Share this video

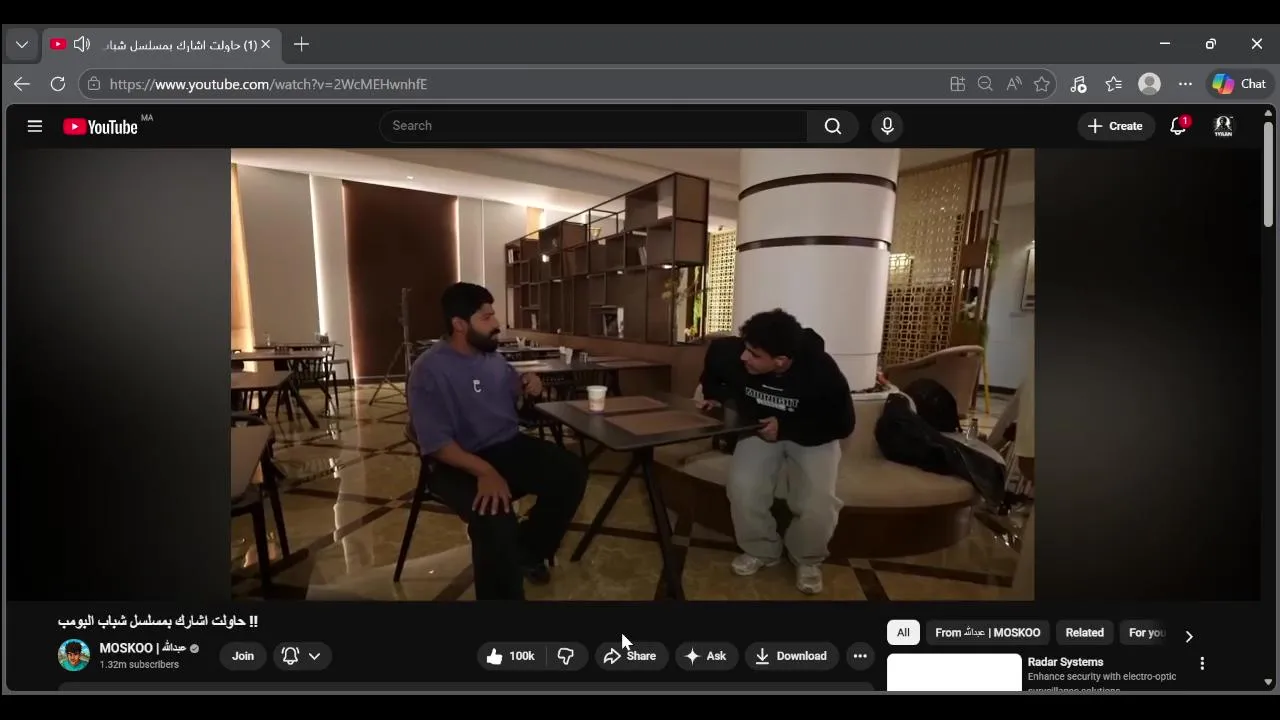631,656
